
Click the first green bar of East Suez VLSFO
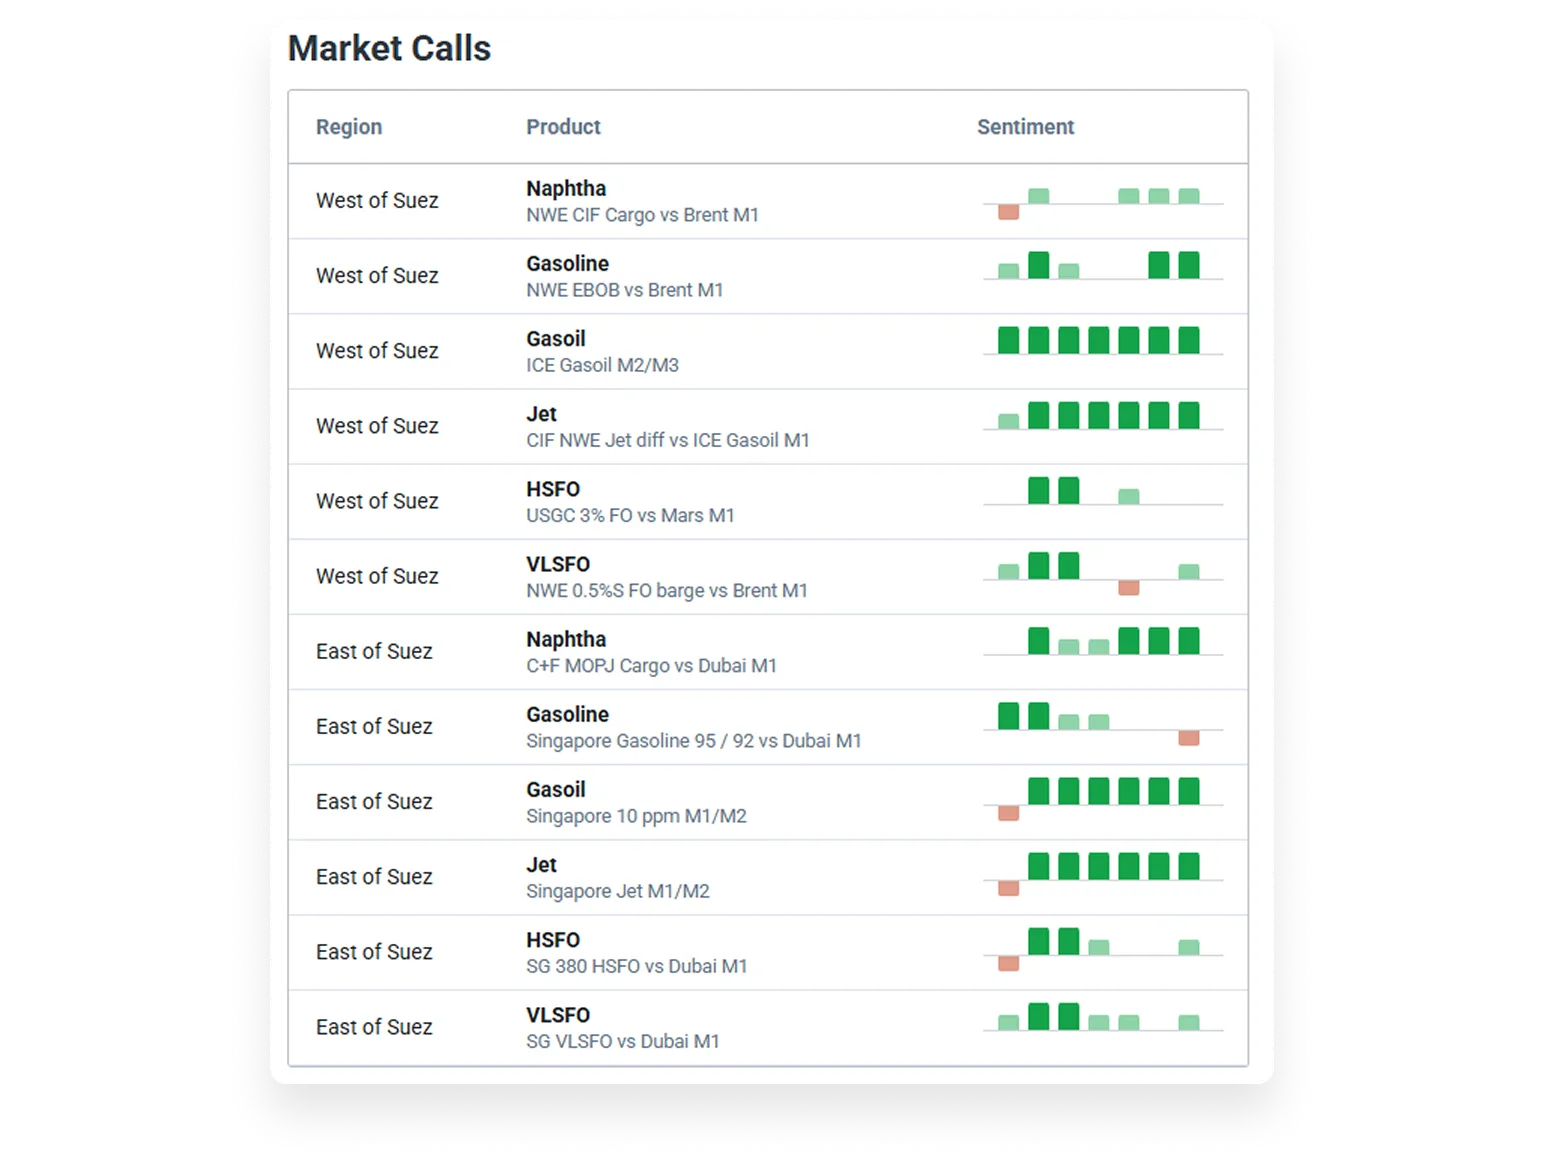pos(1006,1022)
